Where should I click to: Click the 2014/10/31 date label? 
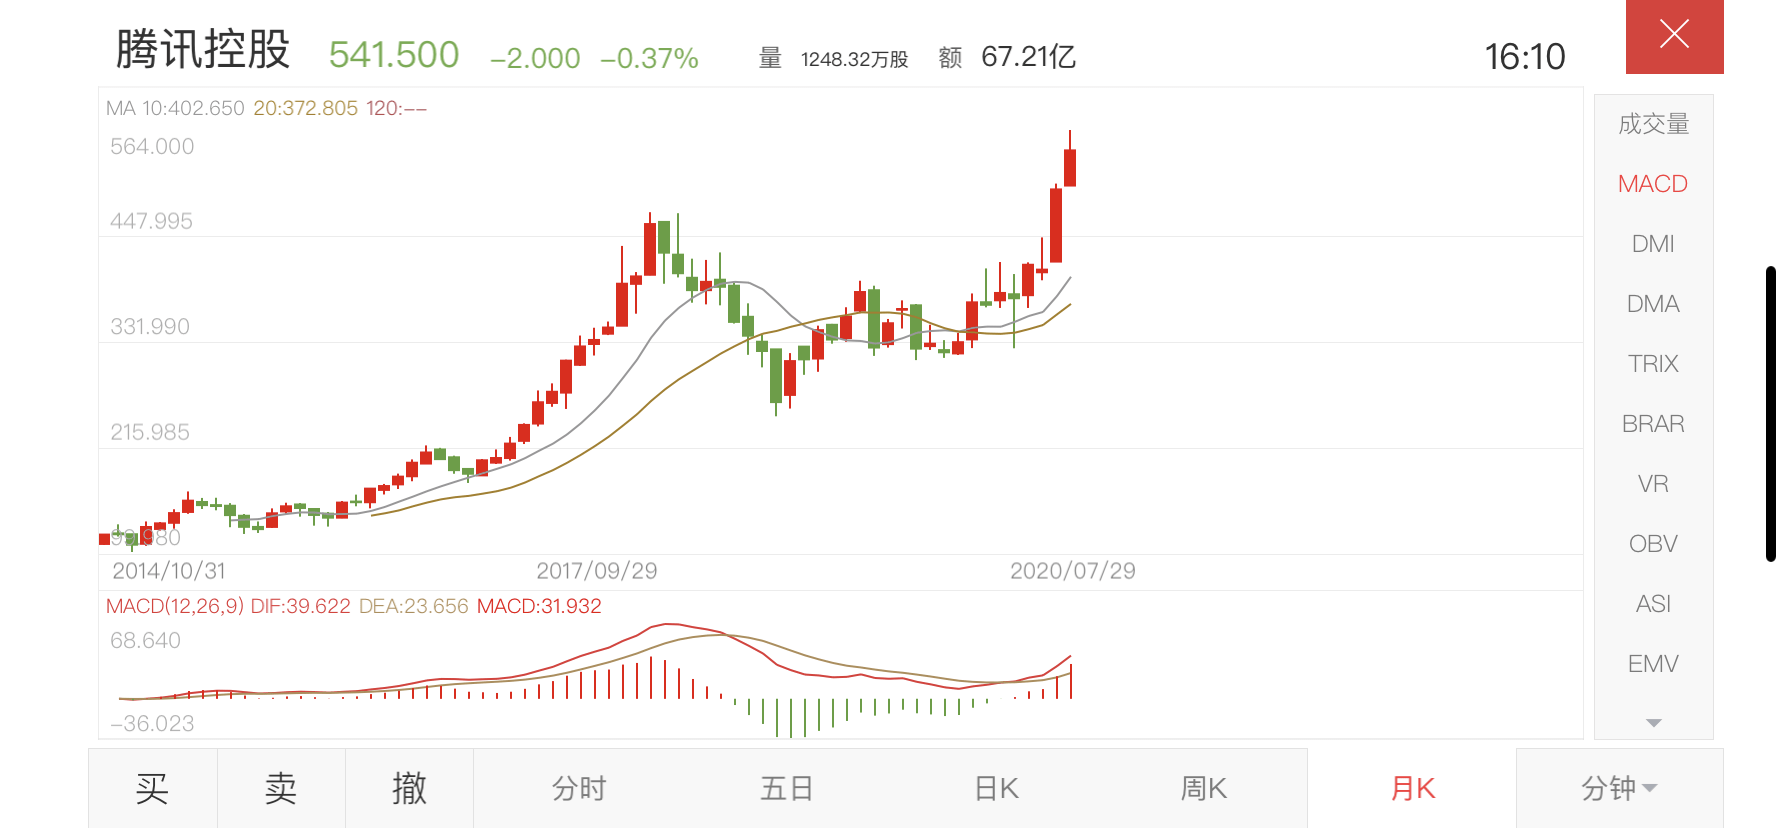pyautogui.click(x=169, y=571)
